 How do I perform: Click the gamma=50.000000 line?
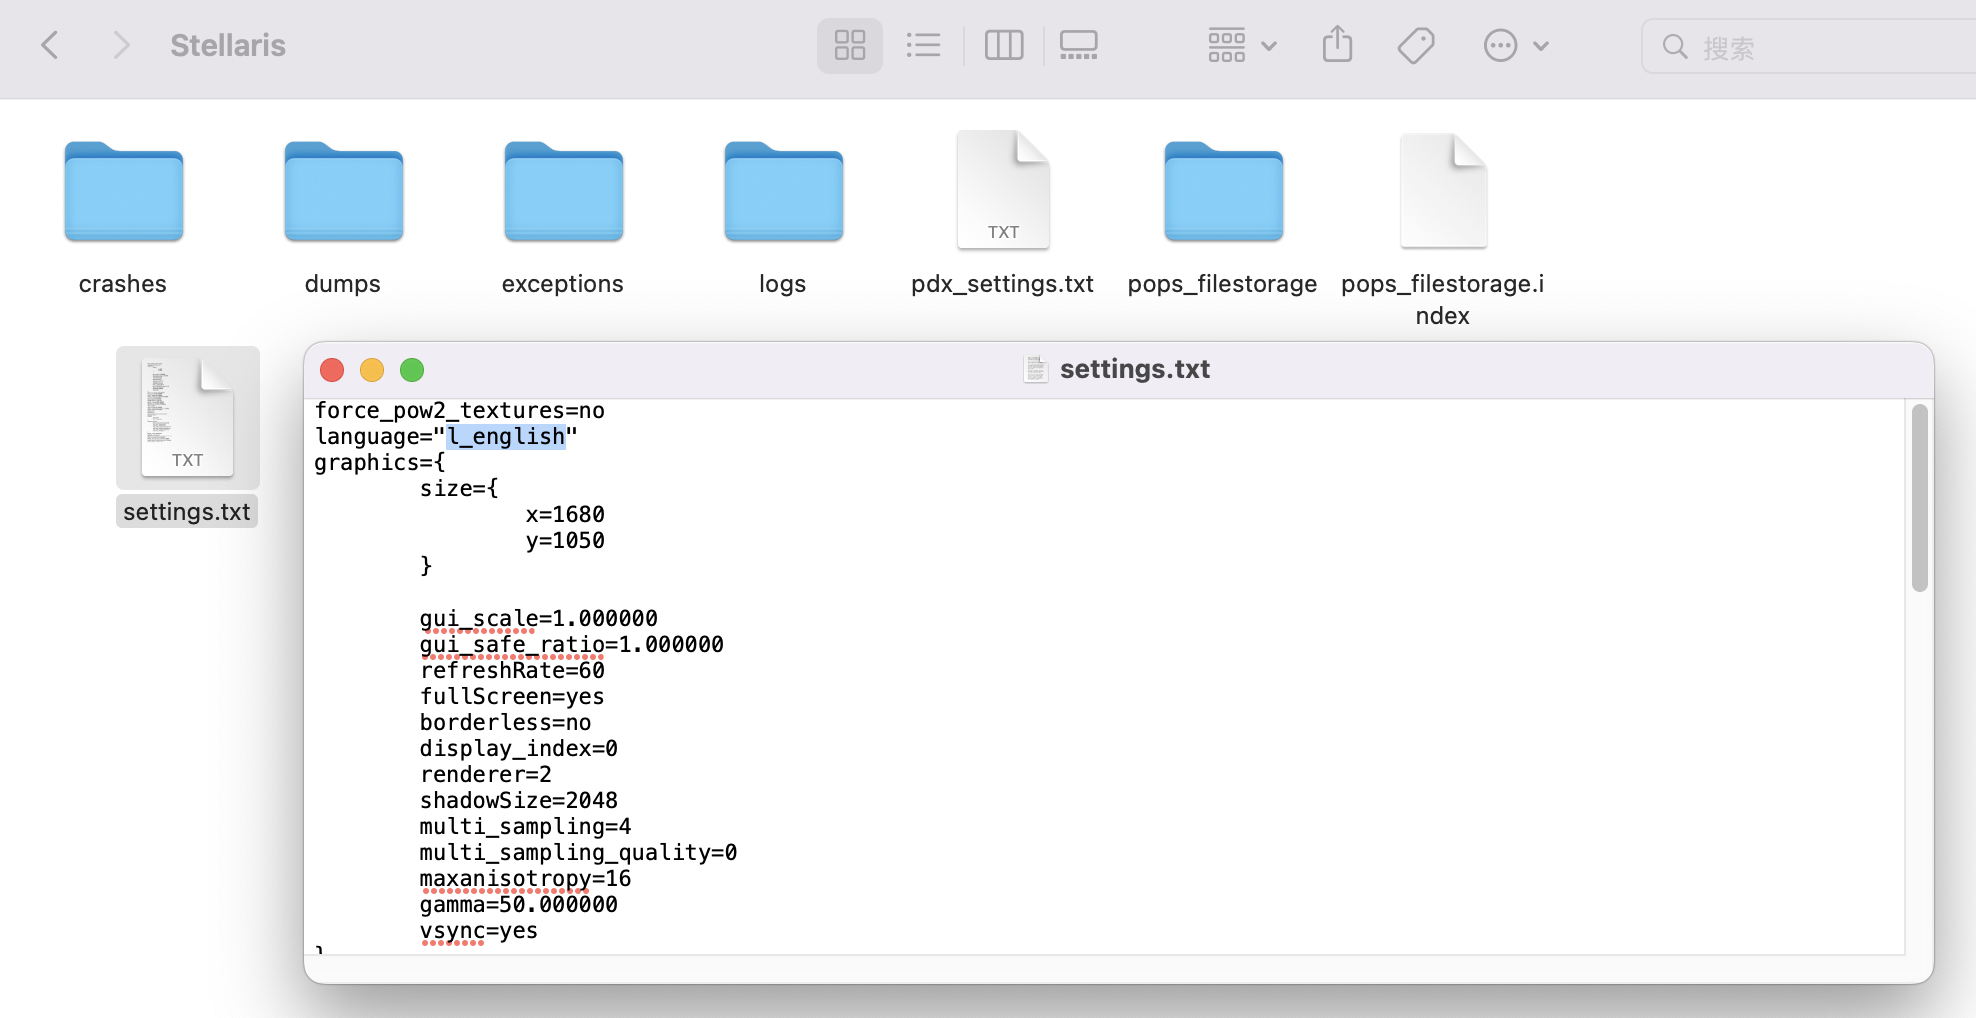(519, 905)
